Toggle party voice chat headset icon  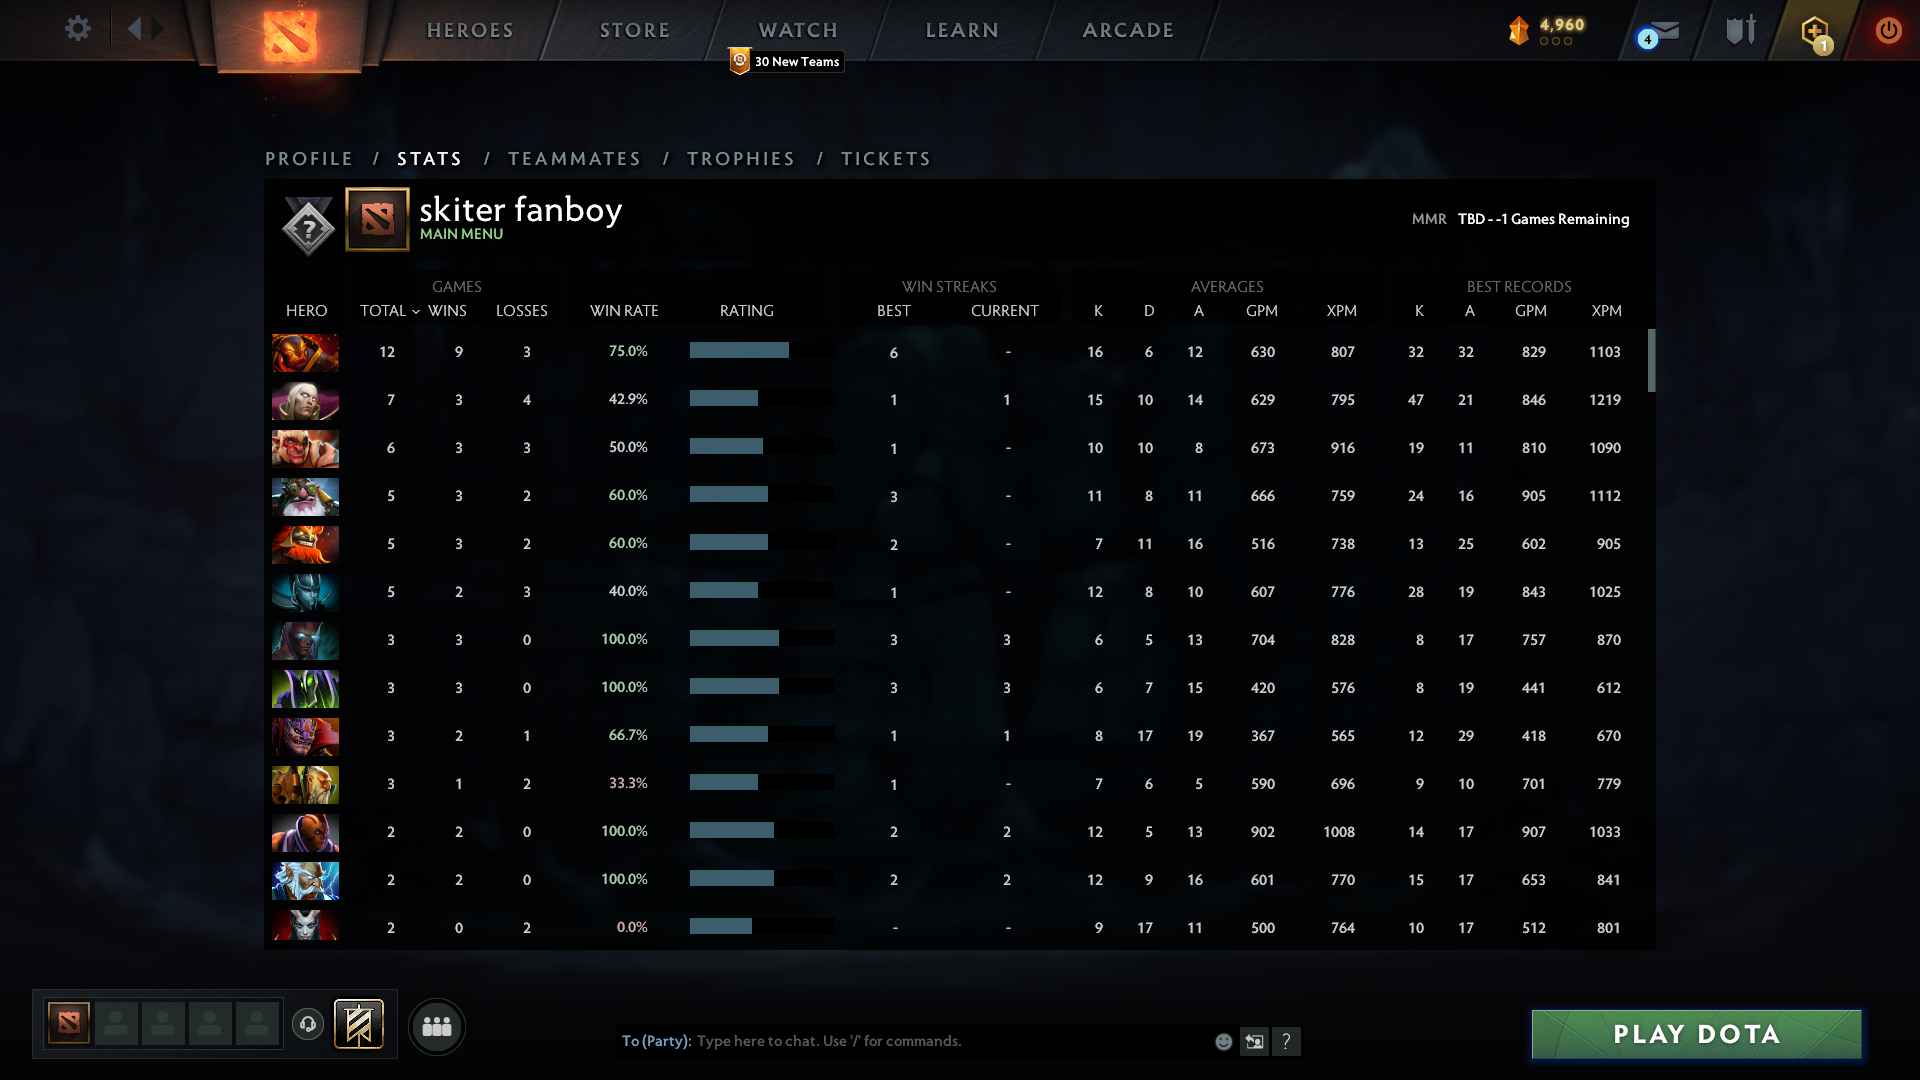click(x=308, y=1026)
